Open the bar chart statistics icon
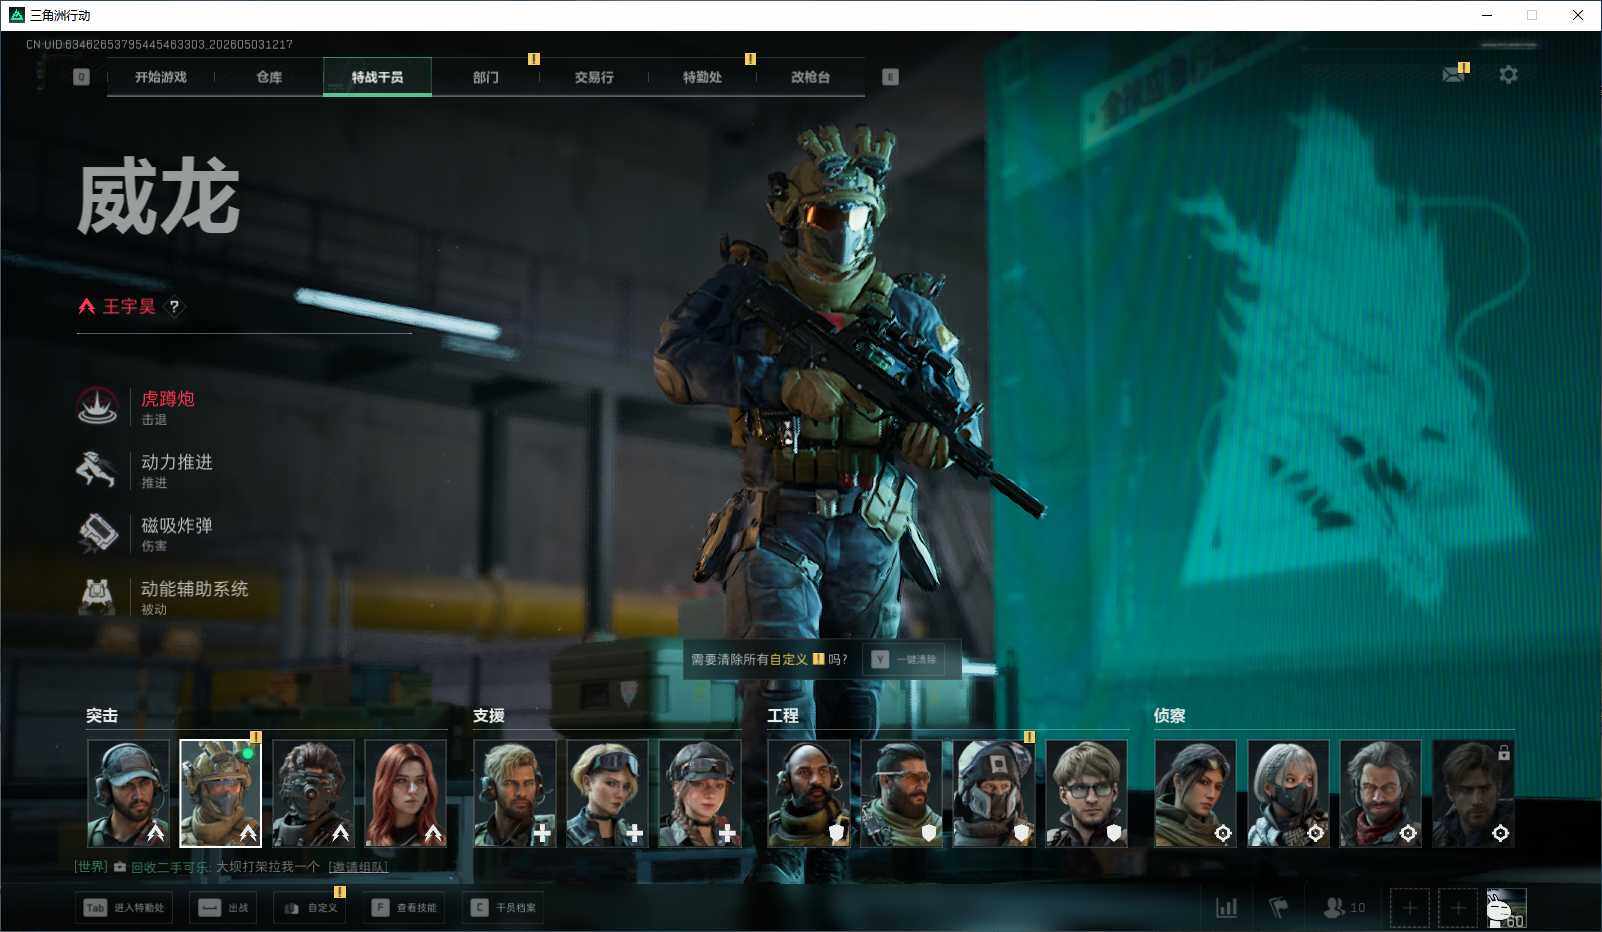This screenshot has height=932, width=1602. click(1226, 908)
